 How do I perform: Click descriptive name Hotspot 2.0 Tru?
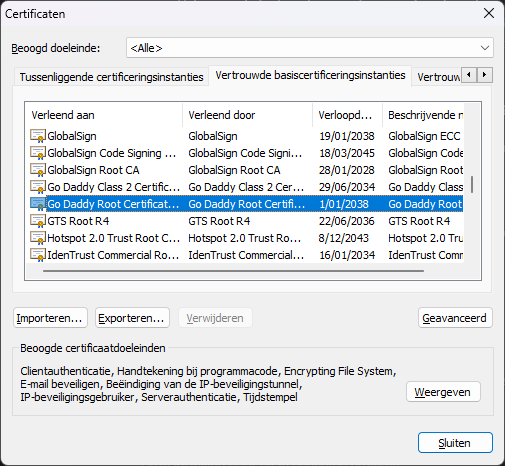[x=426, y=238]
